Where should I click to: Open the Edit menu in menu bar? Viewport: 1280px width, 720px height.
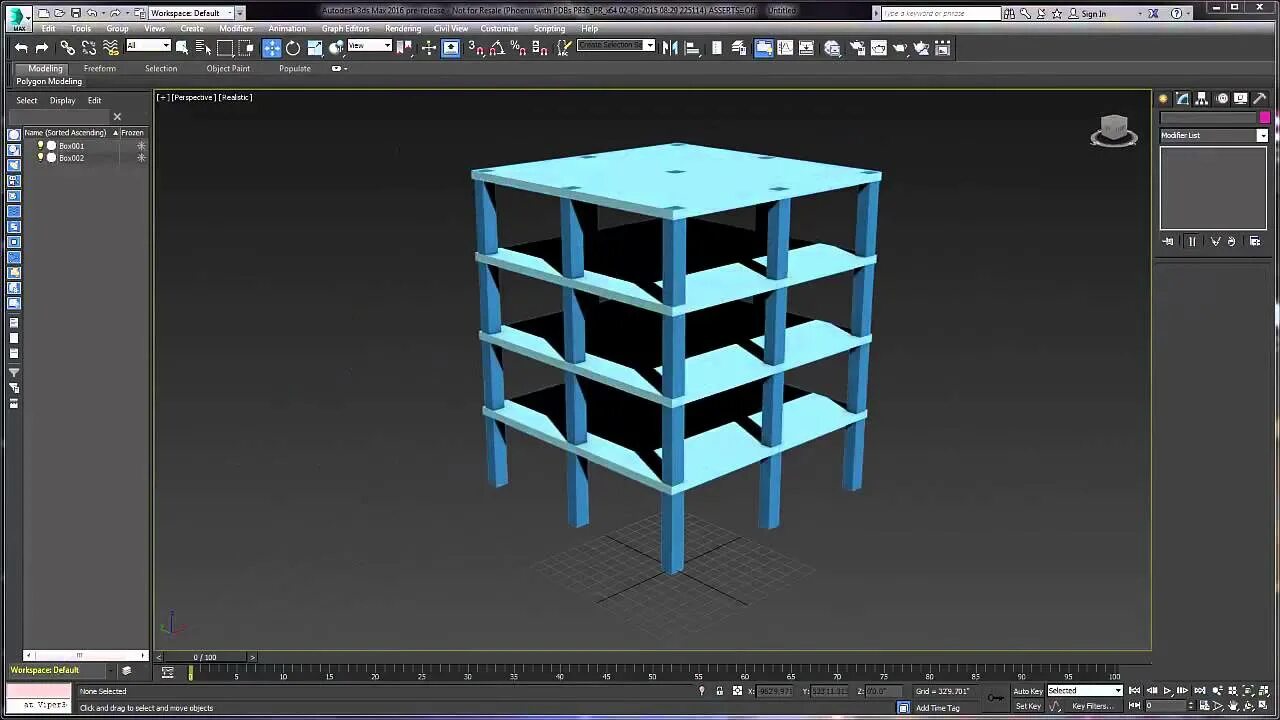coord(48,29)
